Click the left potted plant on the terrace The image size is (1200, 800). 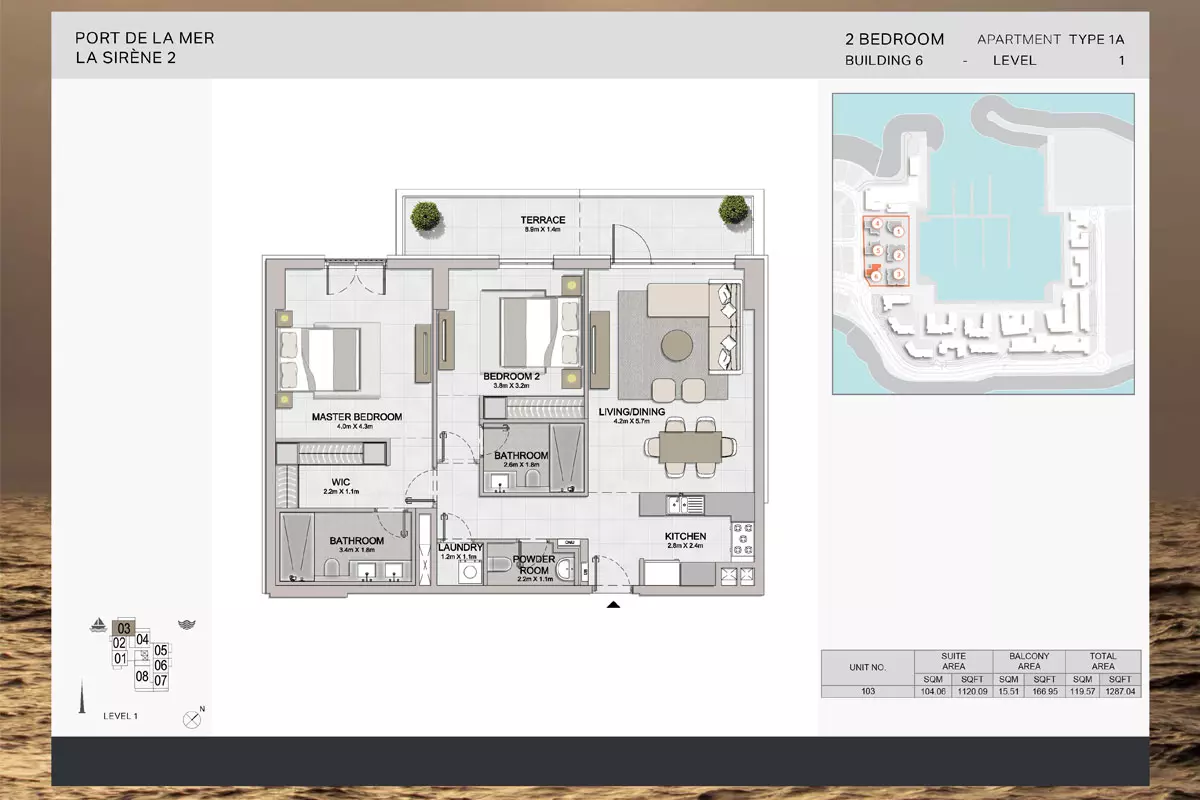427,215
